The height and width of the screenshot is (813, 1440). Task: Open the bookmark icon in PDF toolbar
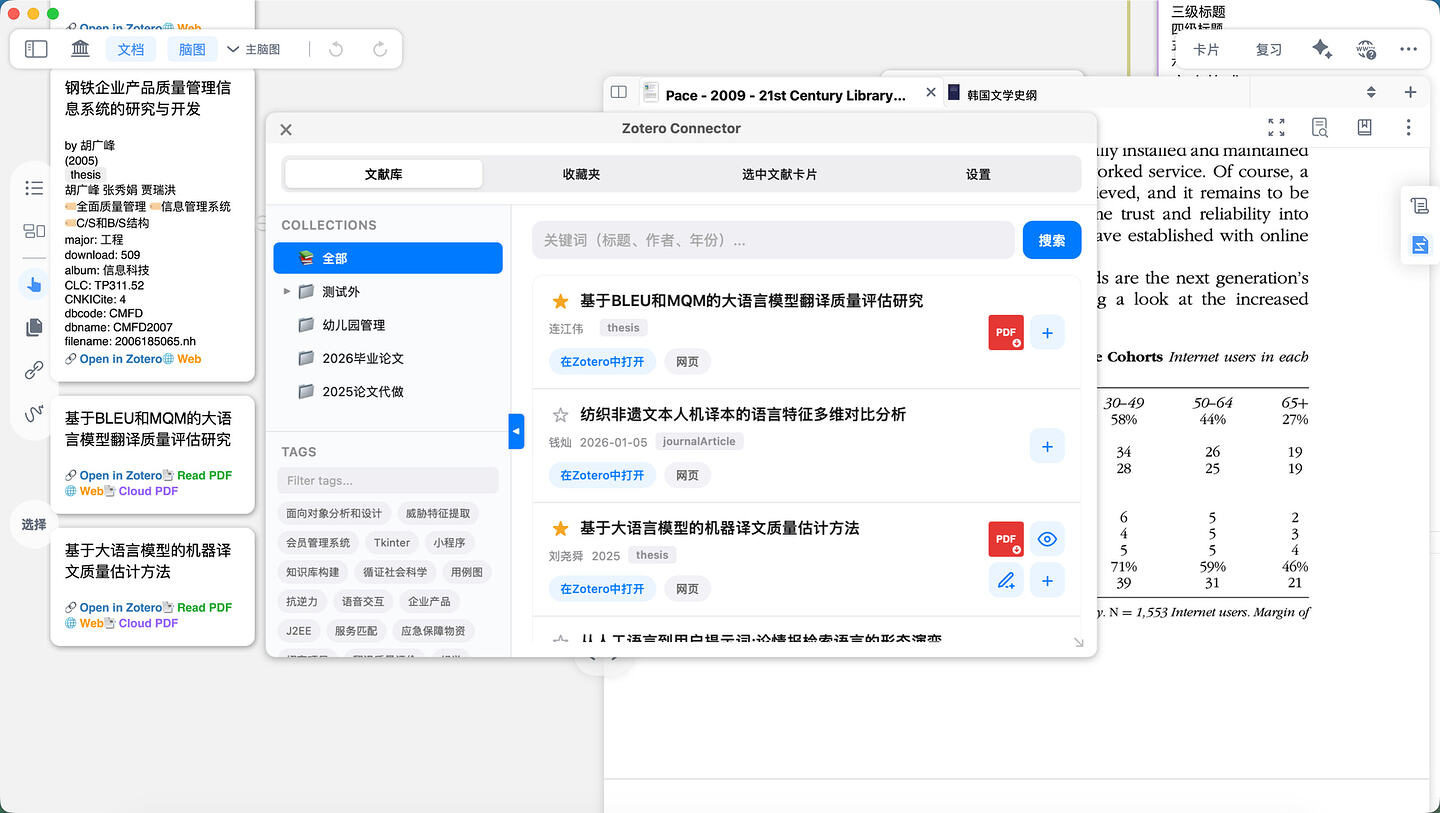click(1364, 127)
